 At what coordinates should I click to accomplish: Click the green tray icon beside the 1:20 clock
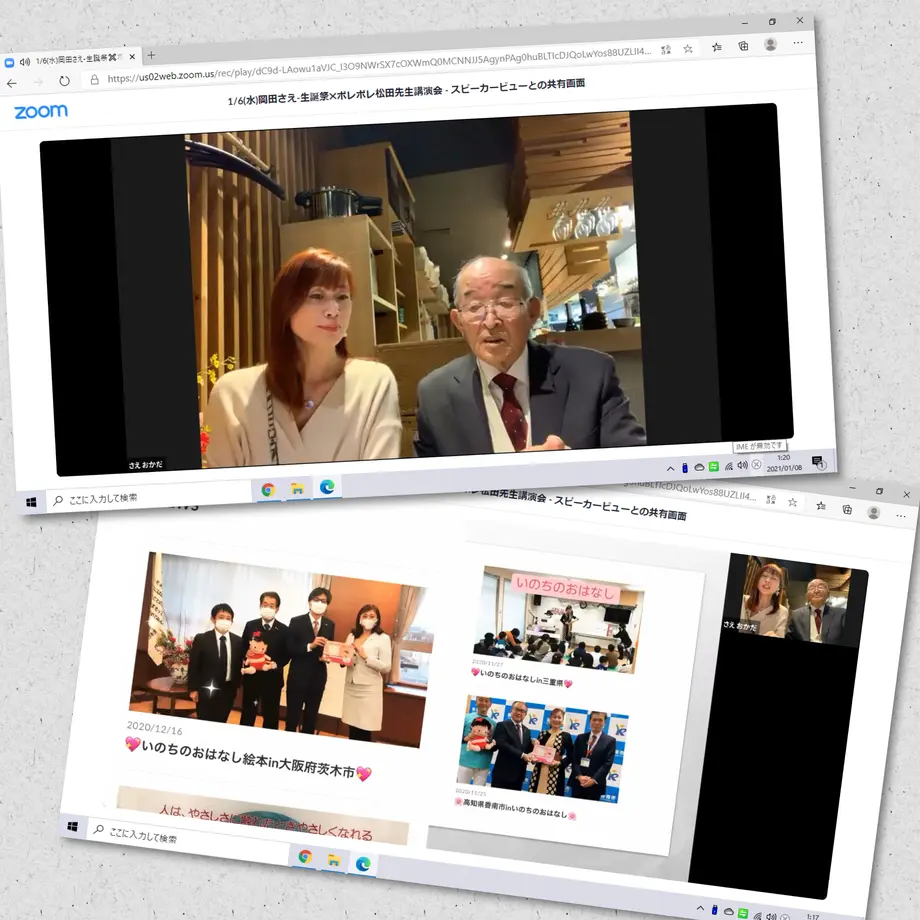click(713, 466)
